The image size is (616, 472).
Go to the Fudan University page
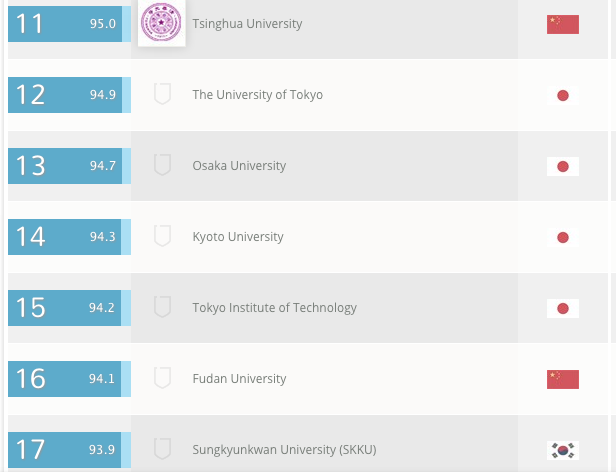239,379
